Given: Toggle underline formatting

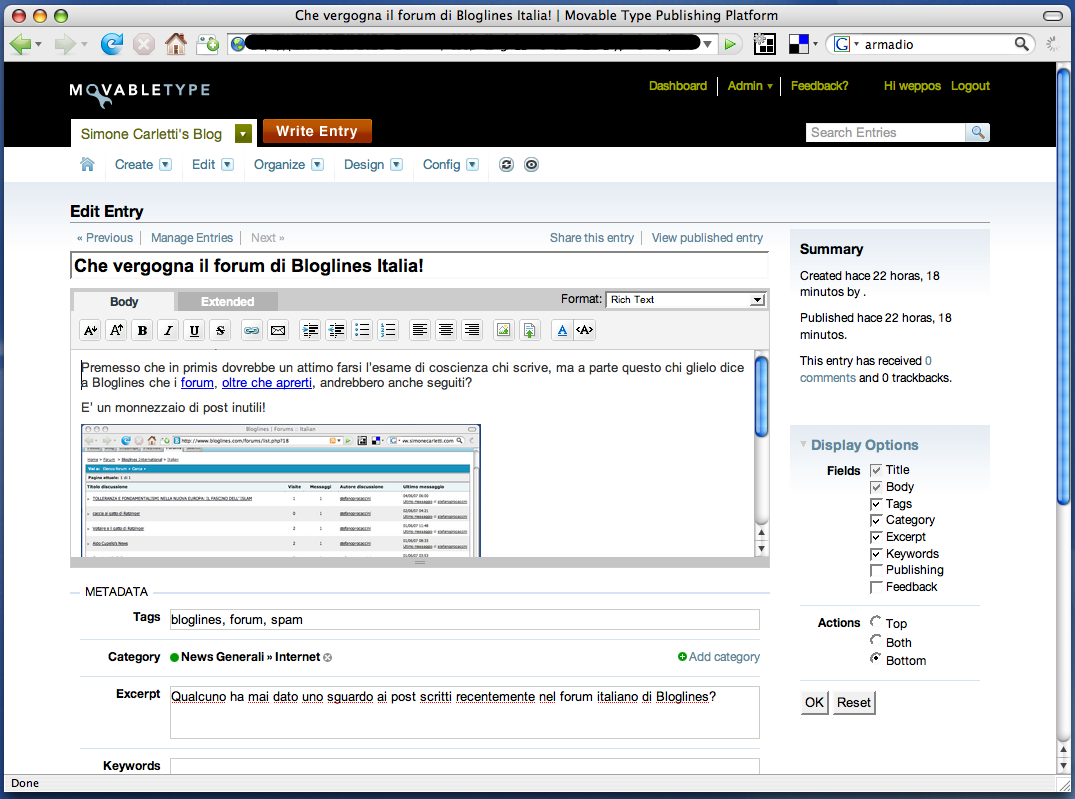Looking at the screenshot, I should [x=194, y=330].
